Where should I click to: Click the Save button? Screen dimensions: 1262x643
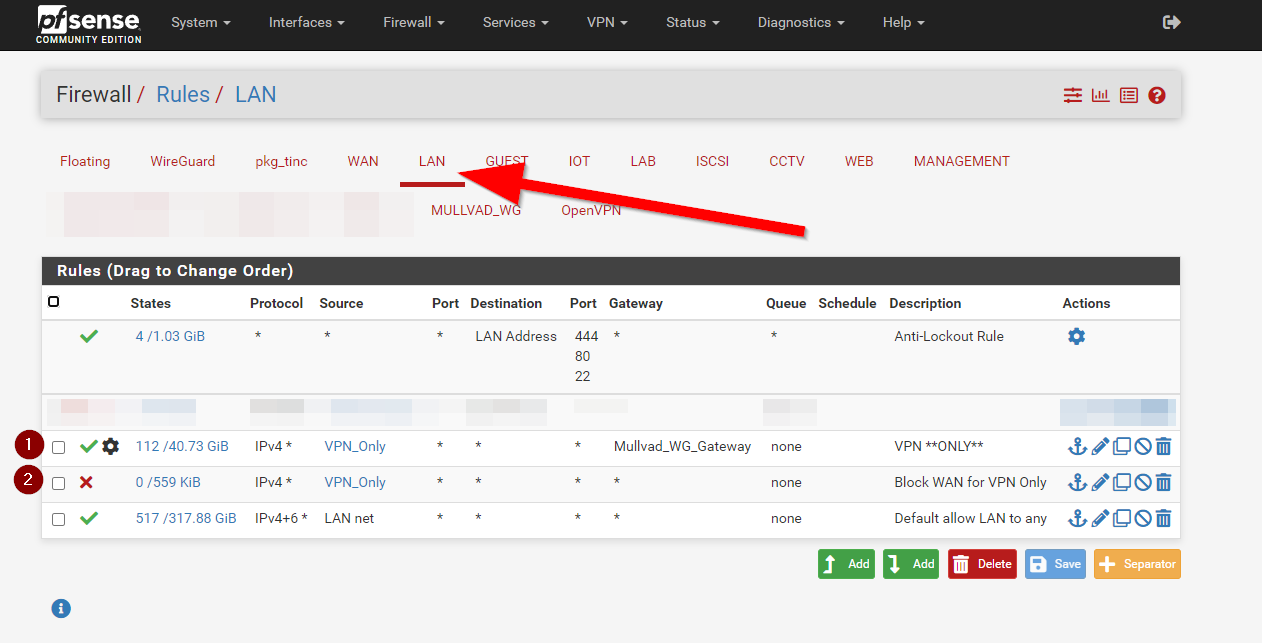click(x=1055, y=564)
